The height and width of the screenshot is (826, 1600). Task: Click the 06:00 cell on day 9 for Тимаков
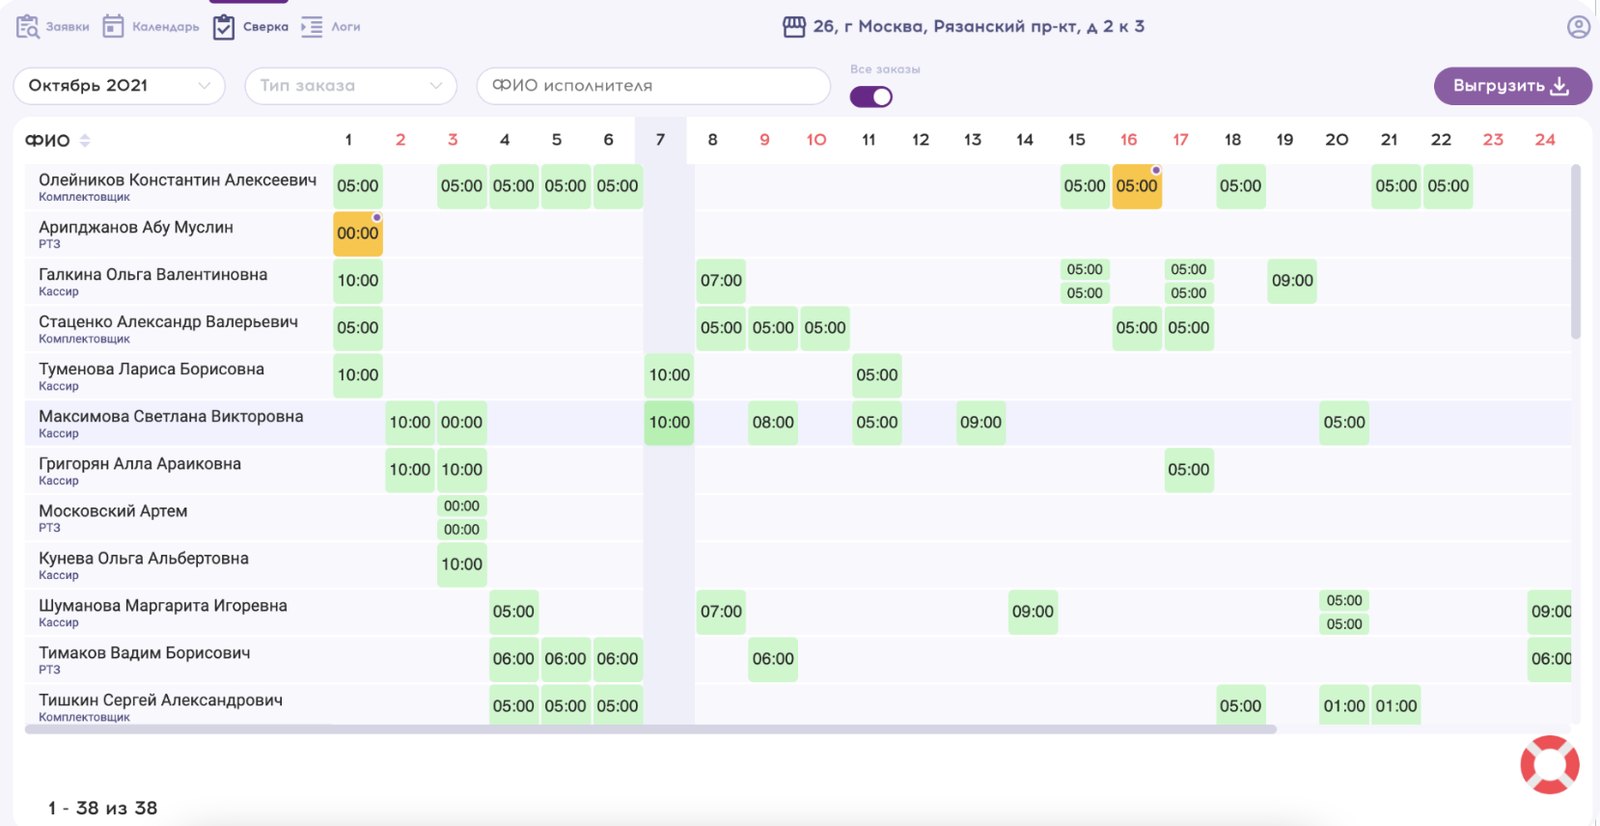(x=773, y=659)
